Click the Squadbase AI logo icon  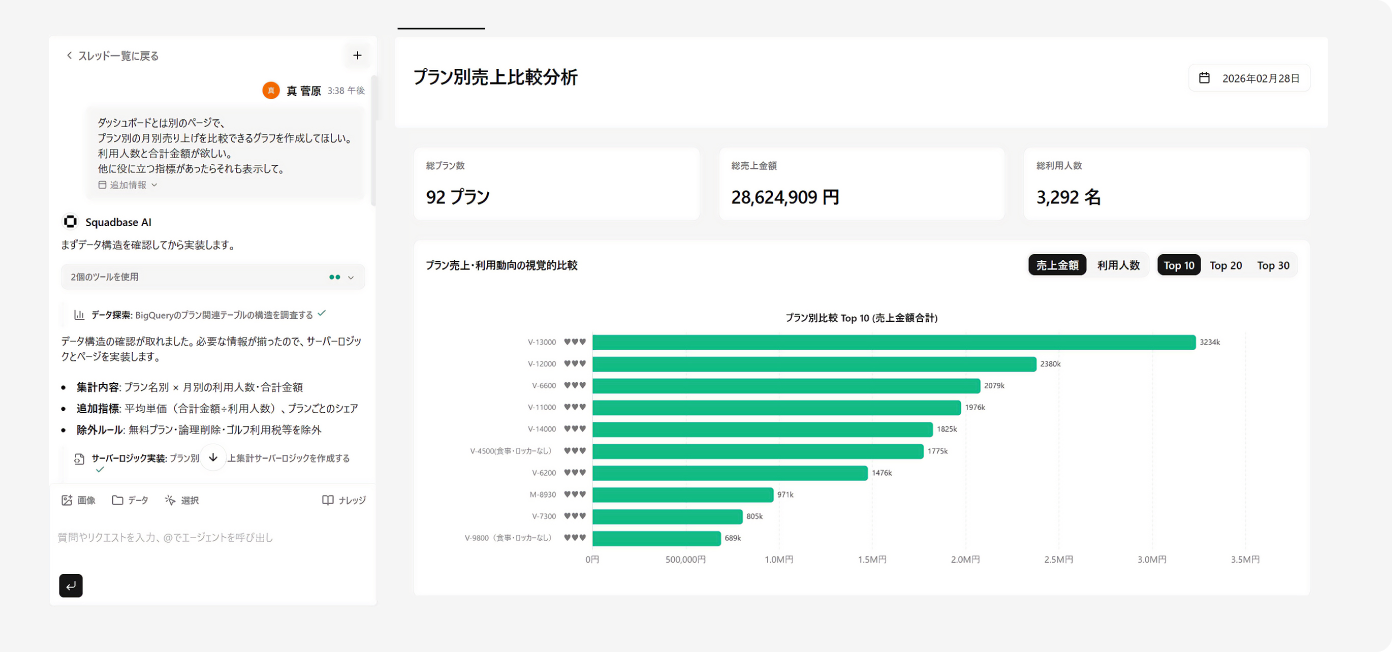[x=70, y=222]
